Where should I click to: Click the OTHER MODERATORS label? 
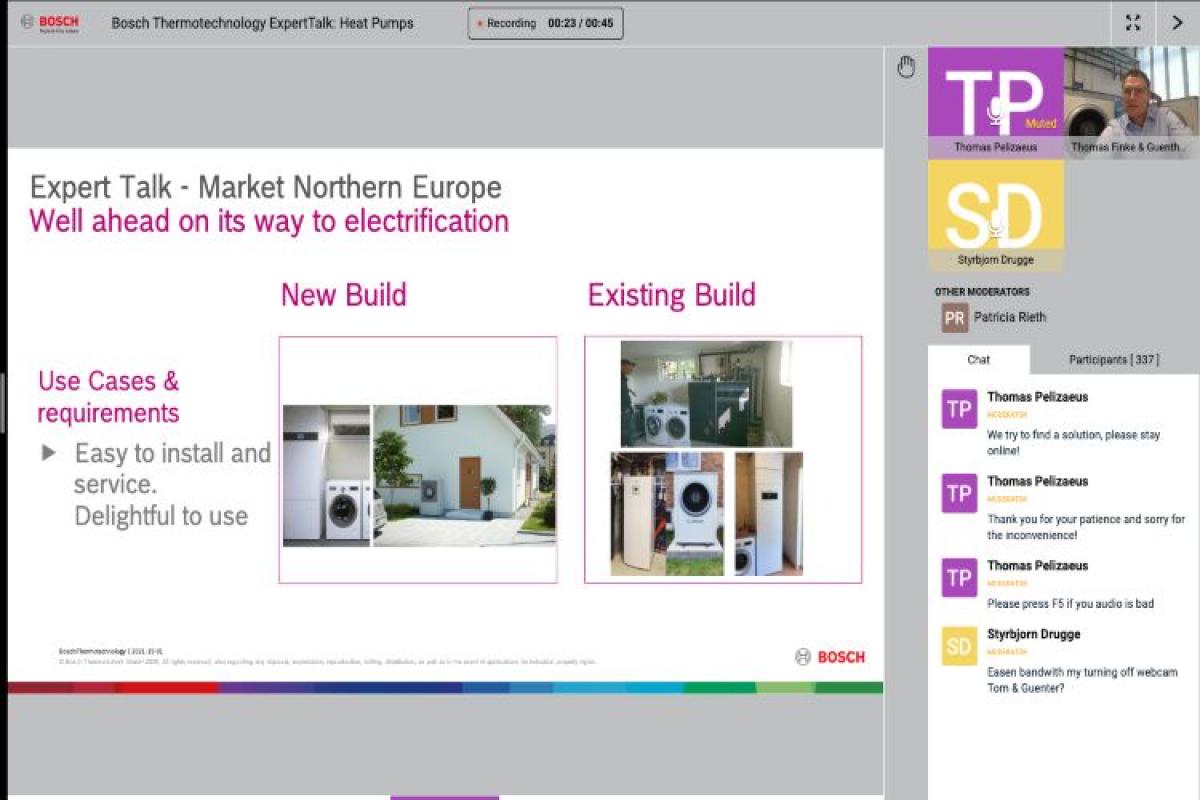[982, 292]
